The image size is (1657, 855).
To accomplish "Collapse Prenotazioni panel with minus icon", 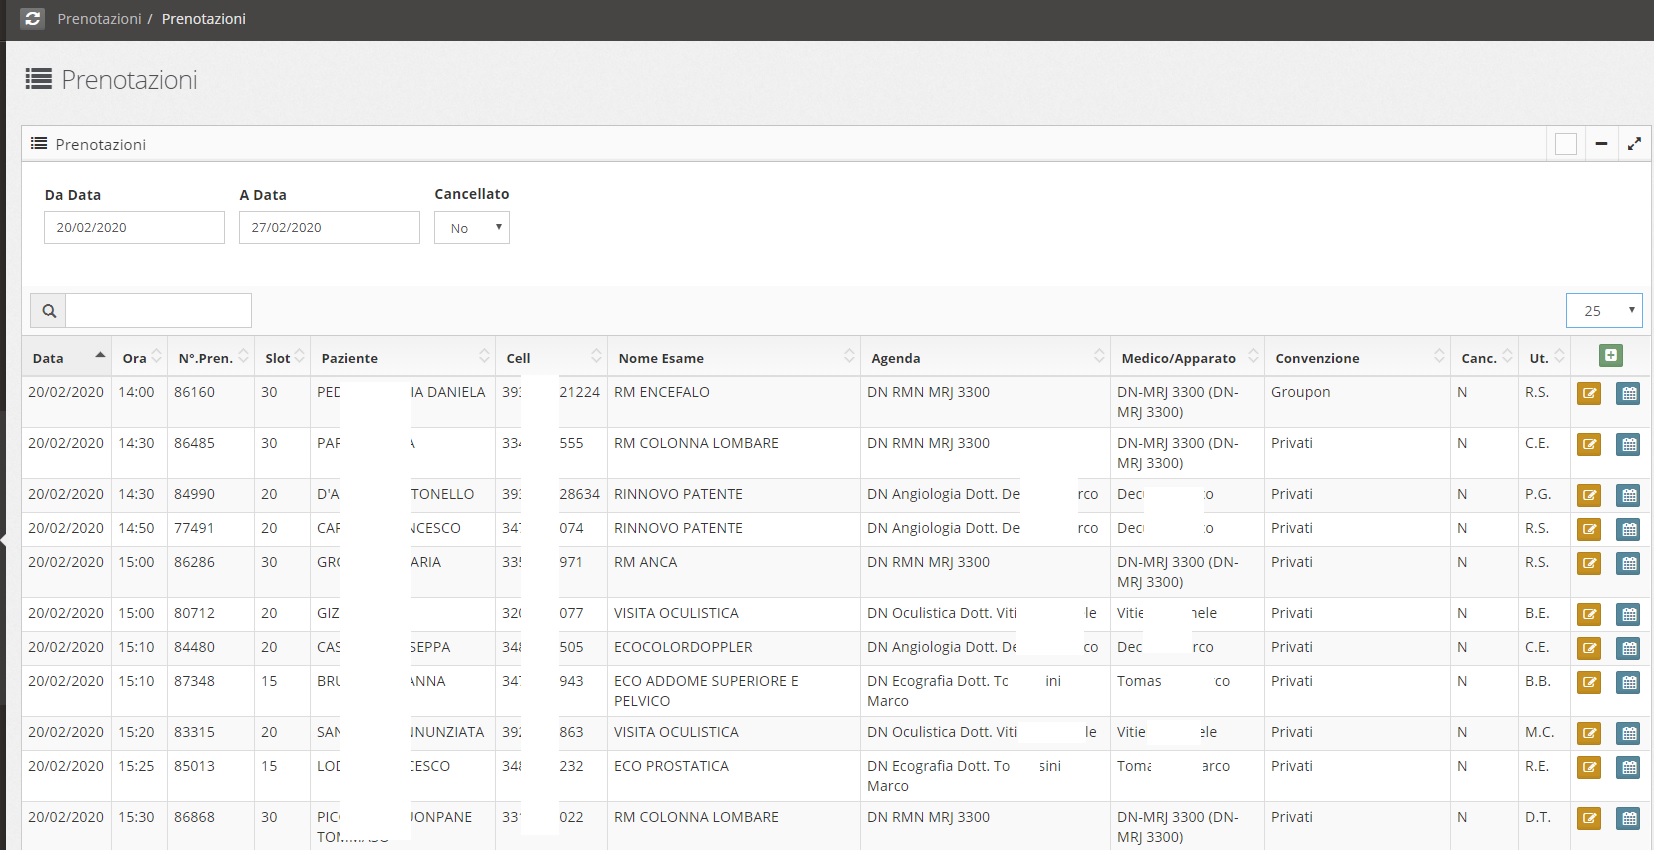I will pyautogui.click(x=1601, y=144).
